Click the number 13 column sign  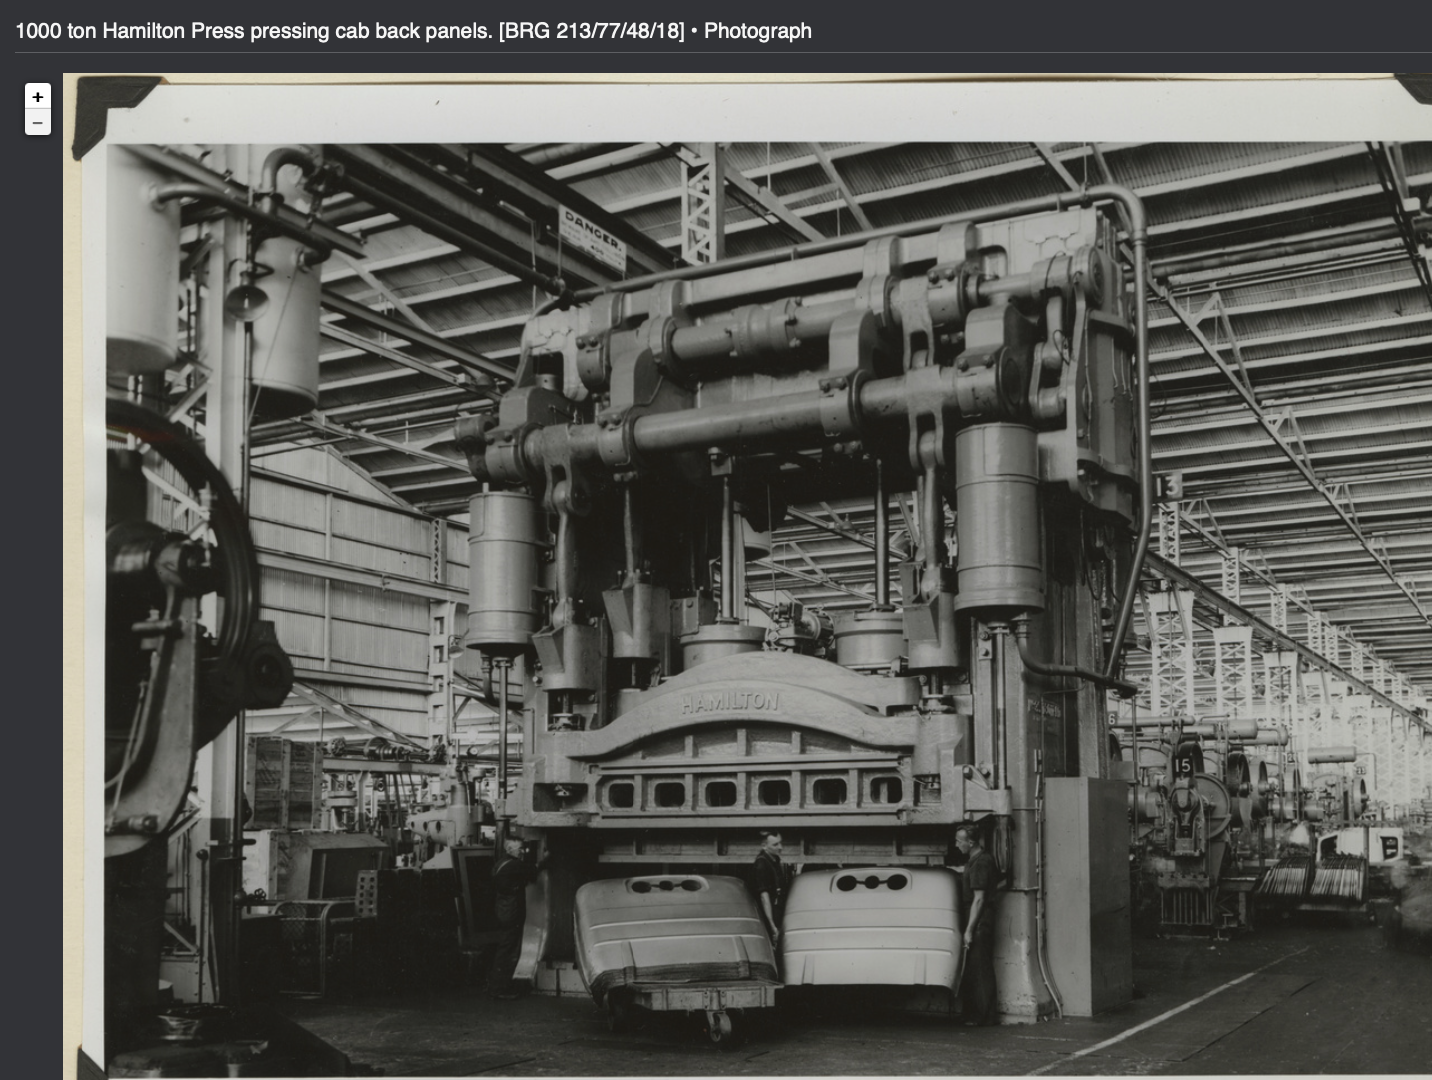[1168, 487]
